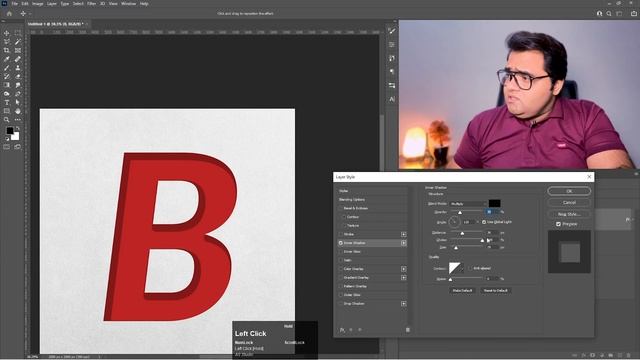The width and height of the screenshot is (640, 360).
Task: Click the Home icon in options bar
Action: (9, 13)
